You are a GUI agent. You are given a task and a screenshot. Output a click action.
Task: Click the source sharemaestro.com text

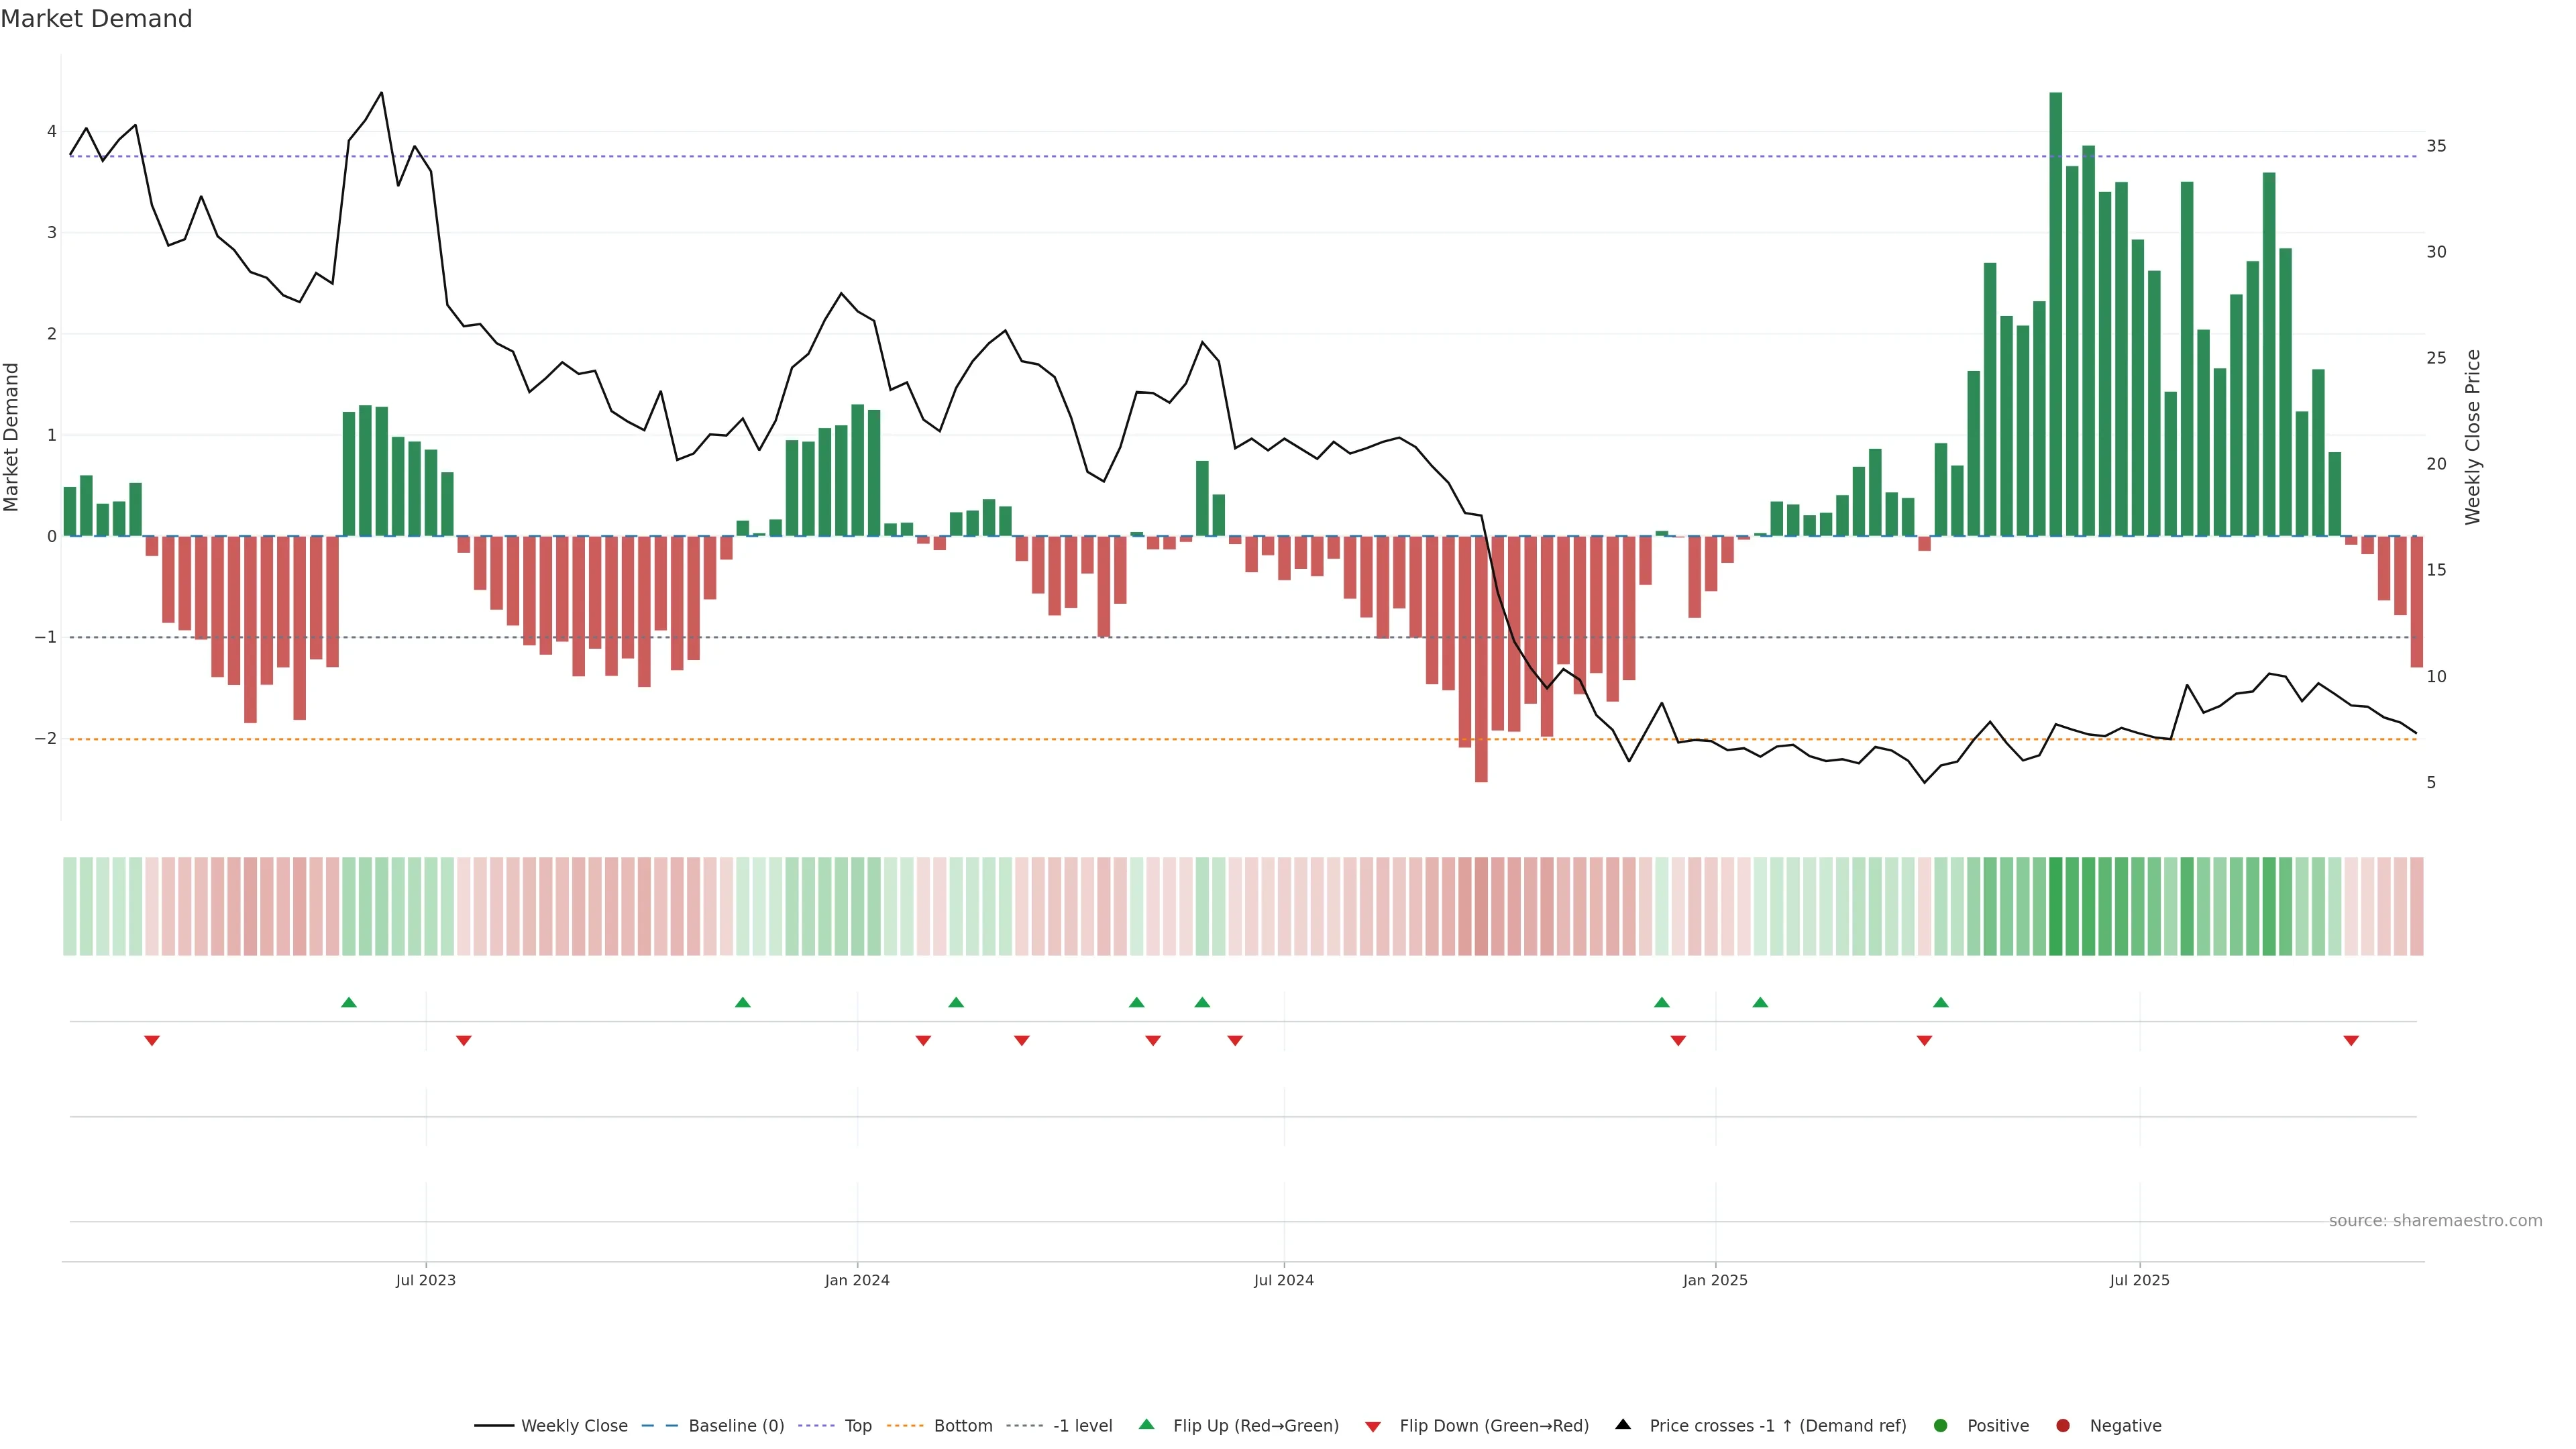[x=2435, y=1220]
